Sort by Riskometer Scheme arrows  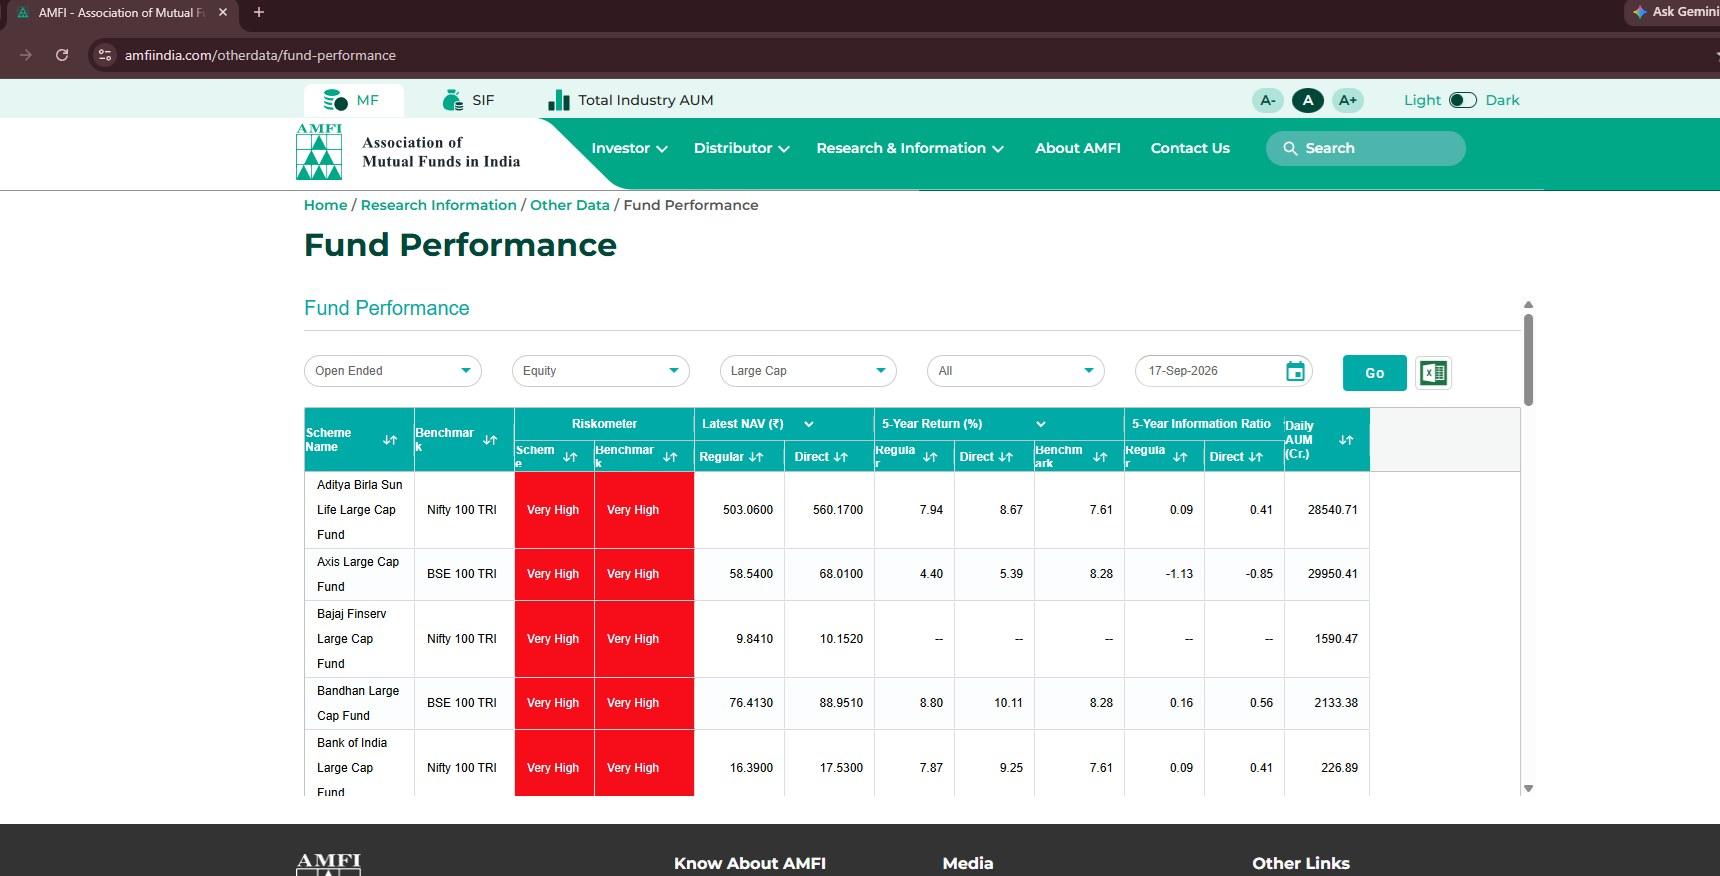click(x=570, y=457)
